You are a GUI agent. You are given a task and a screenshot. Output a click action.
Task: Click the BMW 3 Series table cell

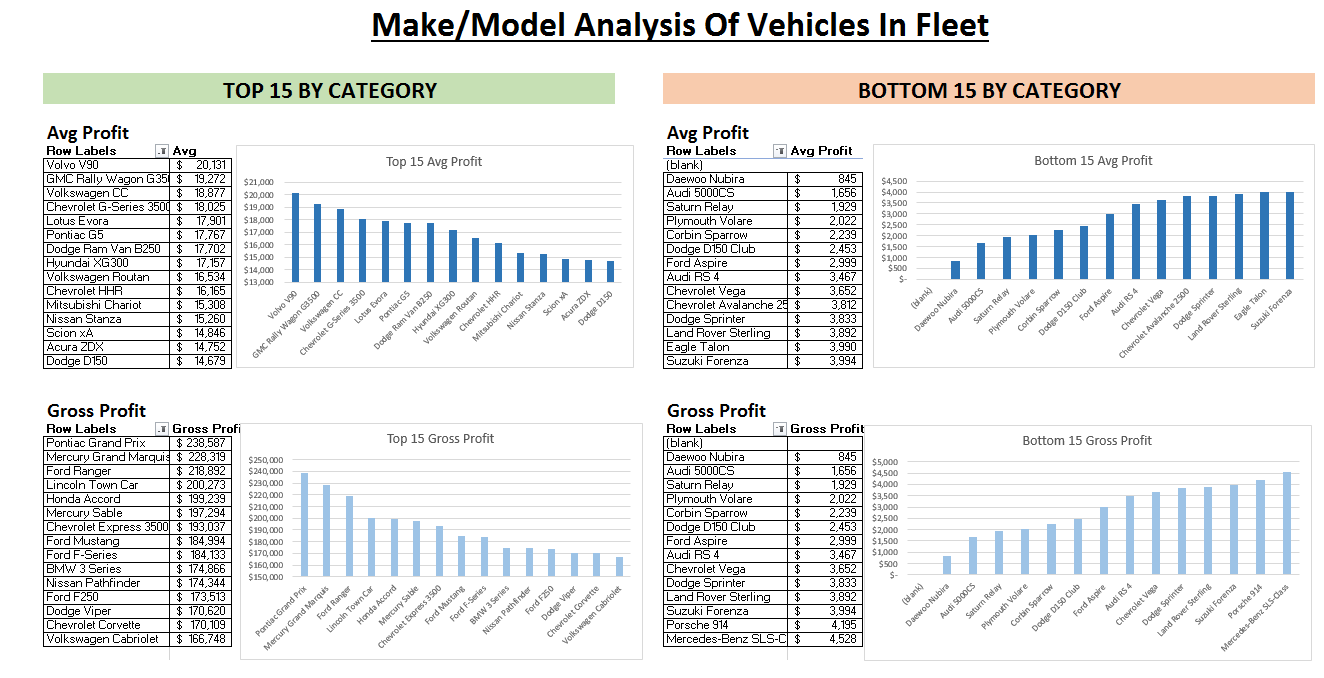[x=107, y=569]
